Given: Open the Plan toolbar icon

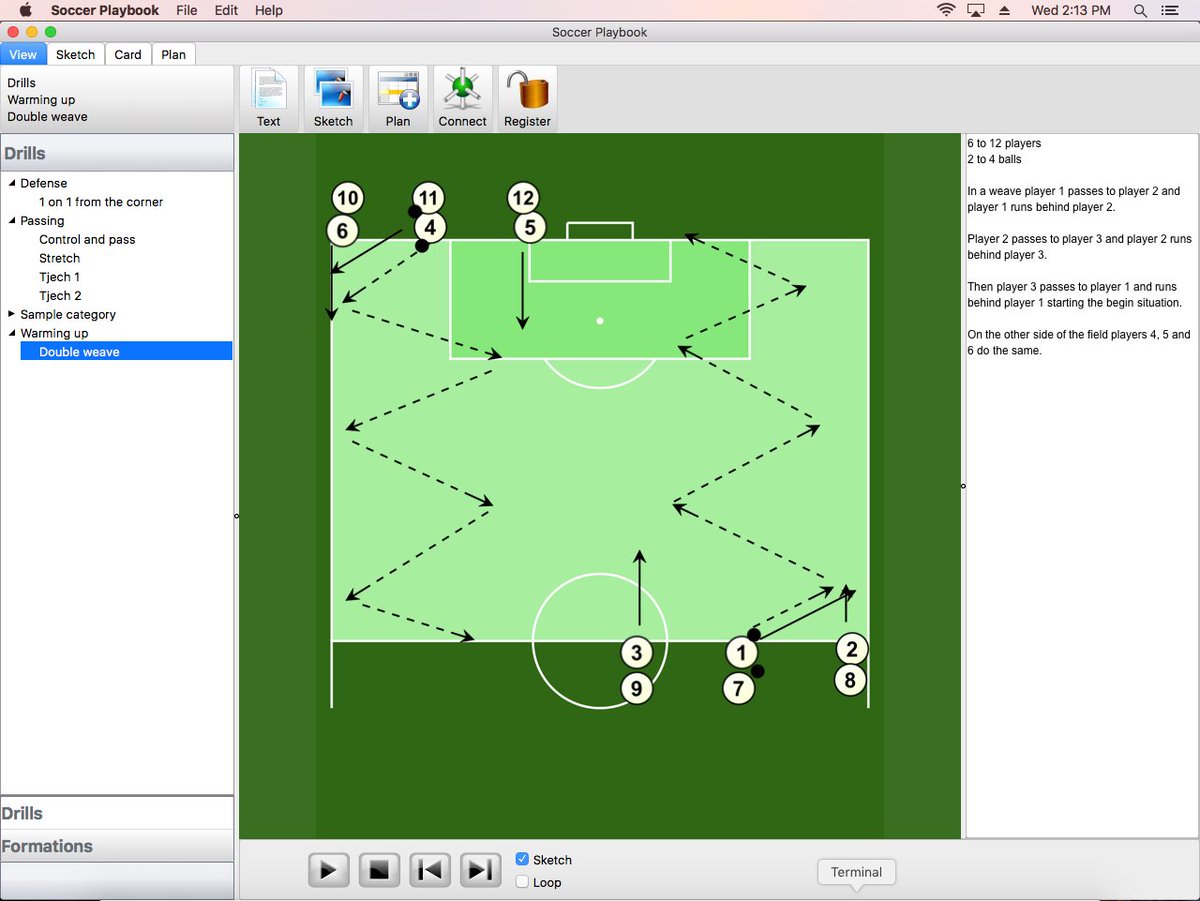Looking at the screenshot, I should coord(398,99).
